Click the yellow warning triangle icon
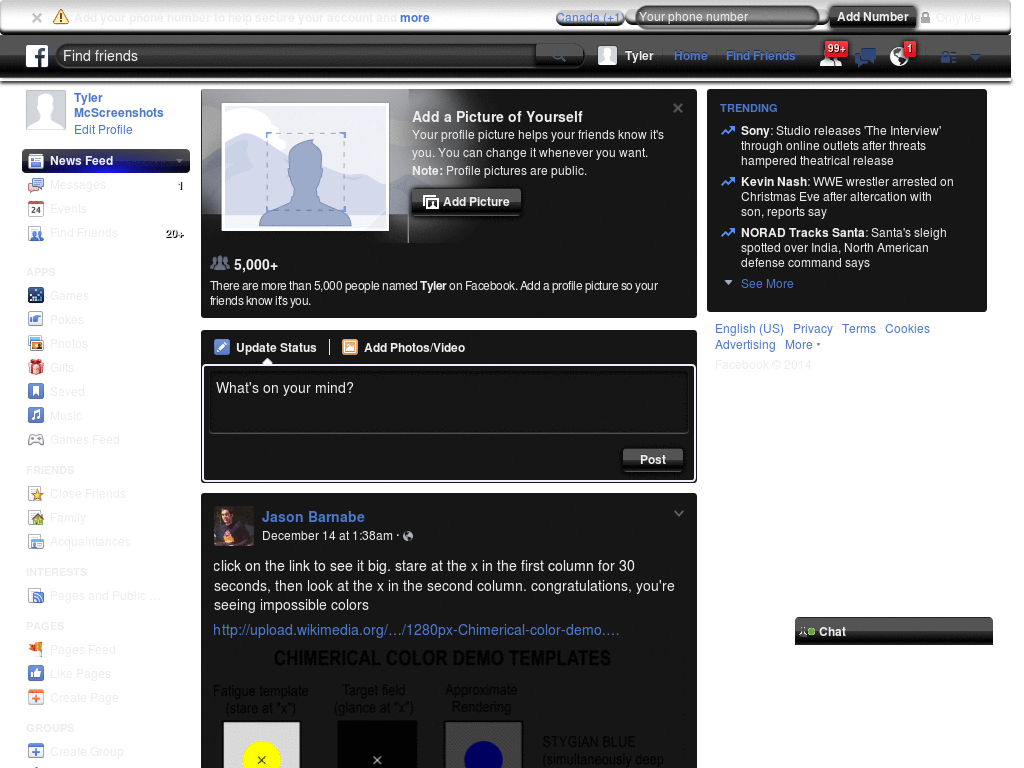This screenshot has height=768, width=1024. 61,17
